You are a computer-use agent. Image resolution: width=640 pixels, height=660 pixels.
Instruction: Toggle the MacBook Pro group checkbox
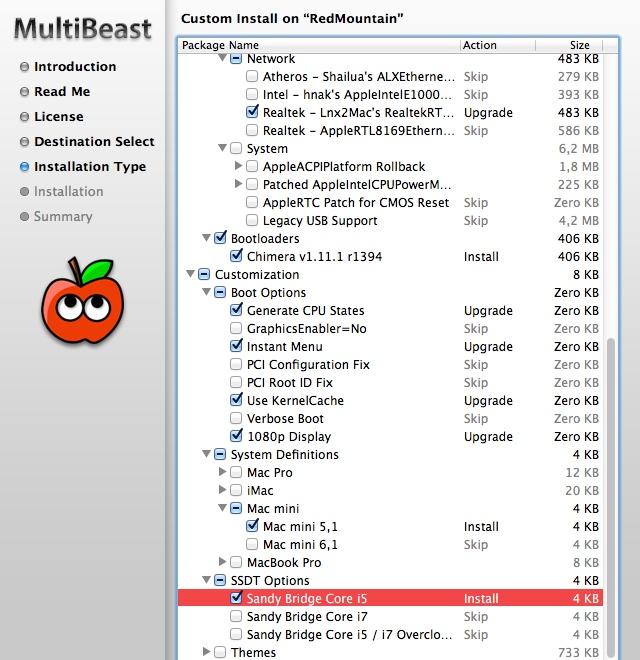coord(236,562)
